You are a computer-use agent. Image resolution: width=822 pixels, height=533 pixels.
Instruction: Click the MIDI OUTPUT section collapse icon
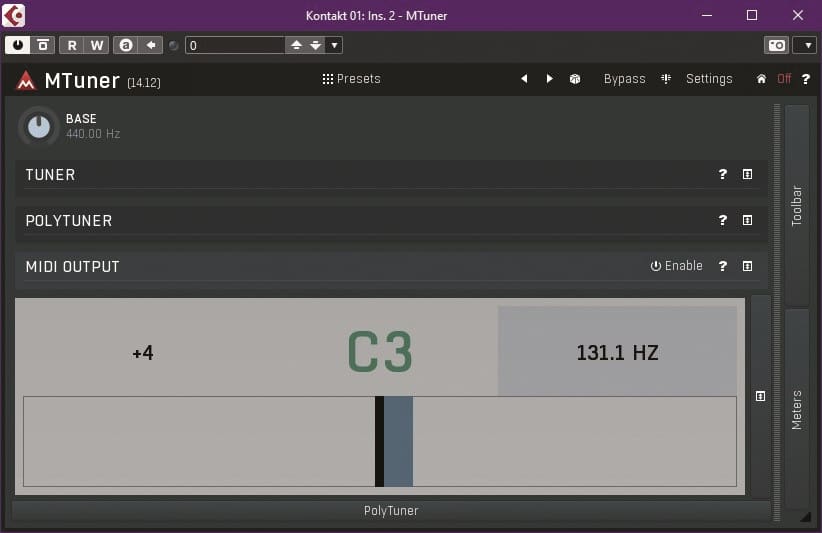tap(748, 266)
